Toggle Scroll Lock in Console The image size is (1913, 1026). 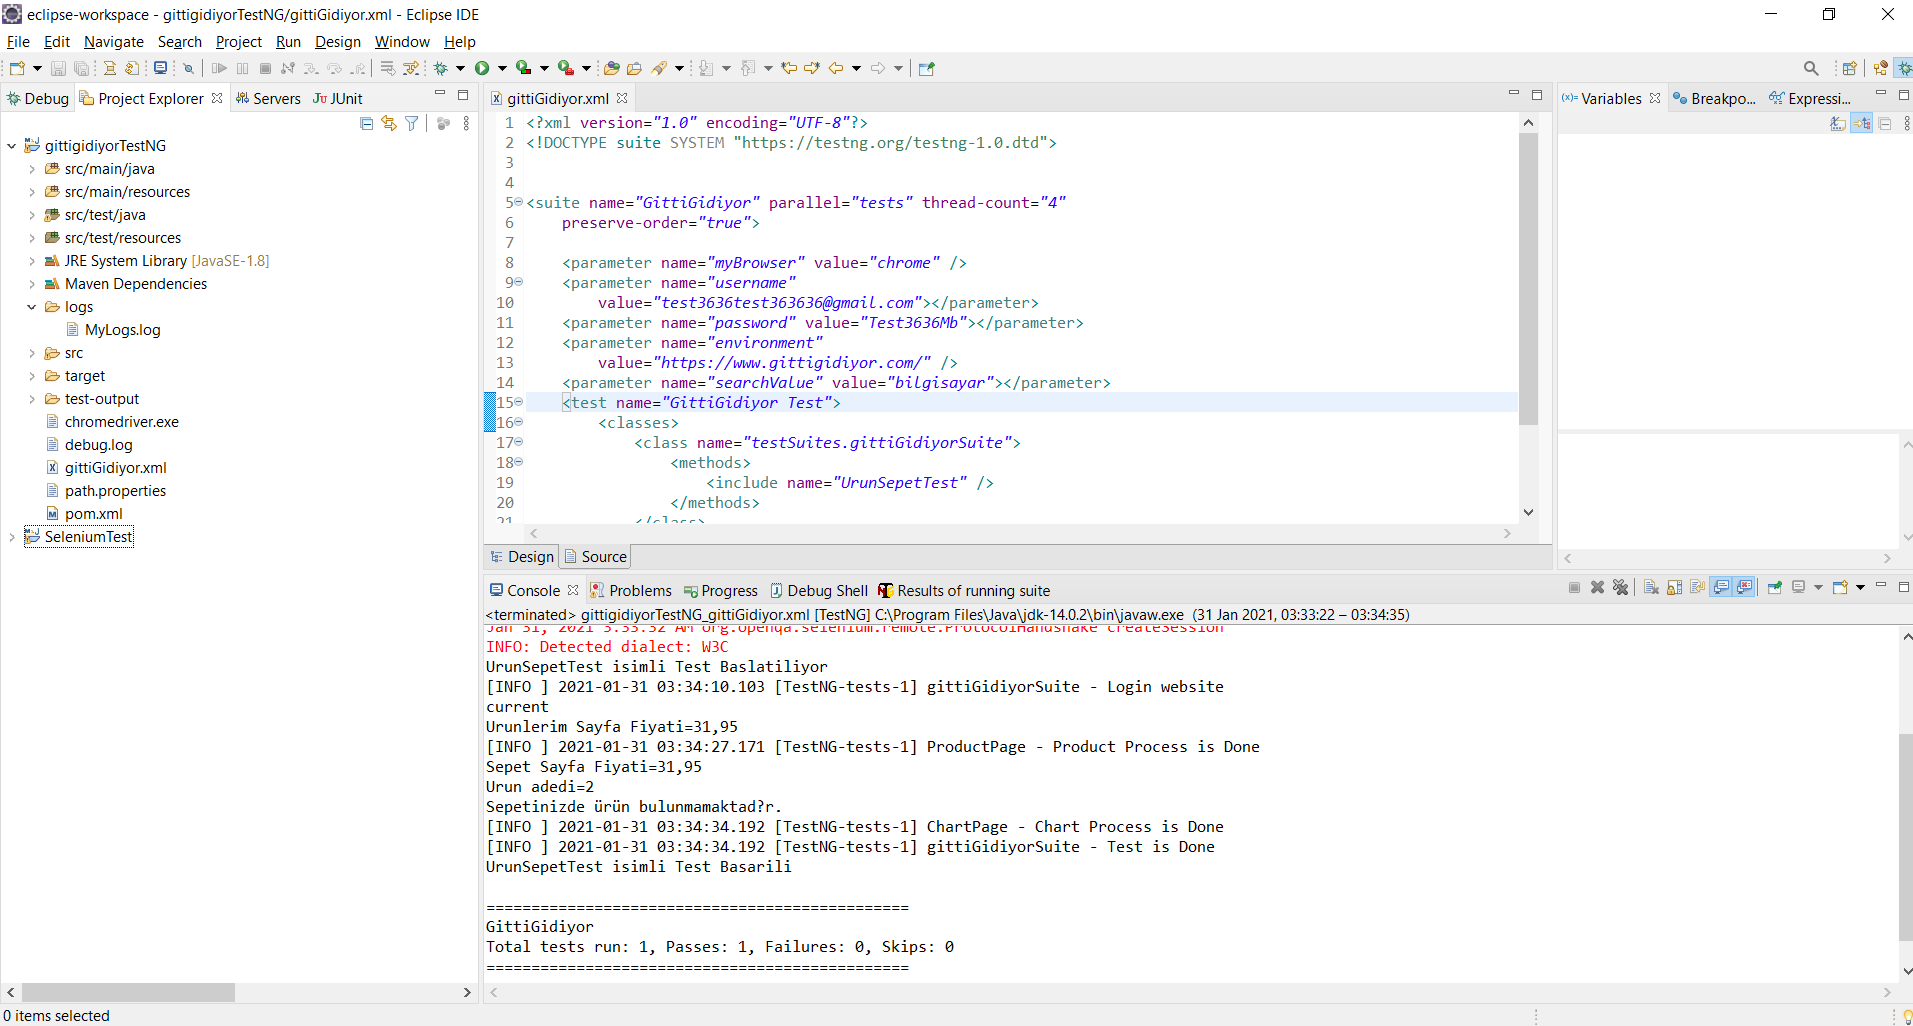pyautogui.click(x=1674, y=587)
